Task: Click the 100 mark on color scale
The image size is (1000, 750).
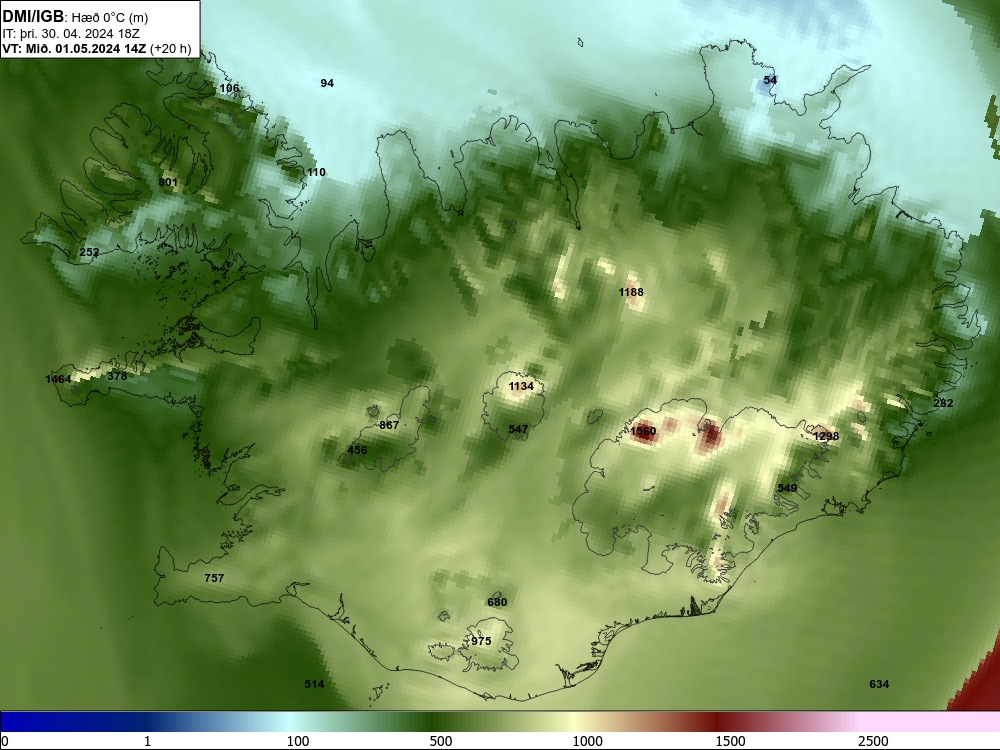Action: click(298, 741)
